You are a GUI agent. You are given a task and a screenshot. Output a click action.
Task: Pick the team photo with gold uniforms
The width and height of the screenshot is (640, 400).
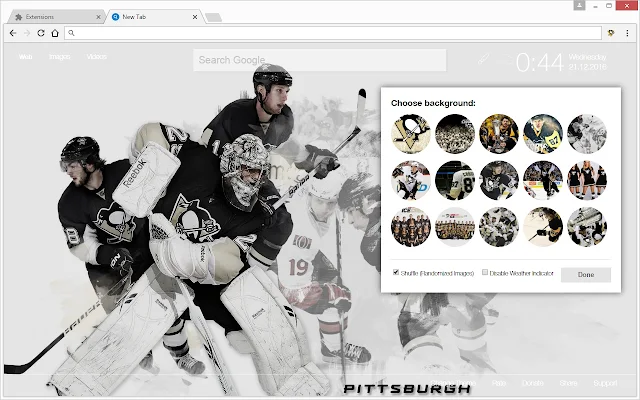(455, 227)
